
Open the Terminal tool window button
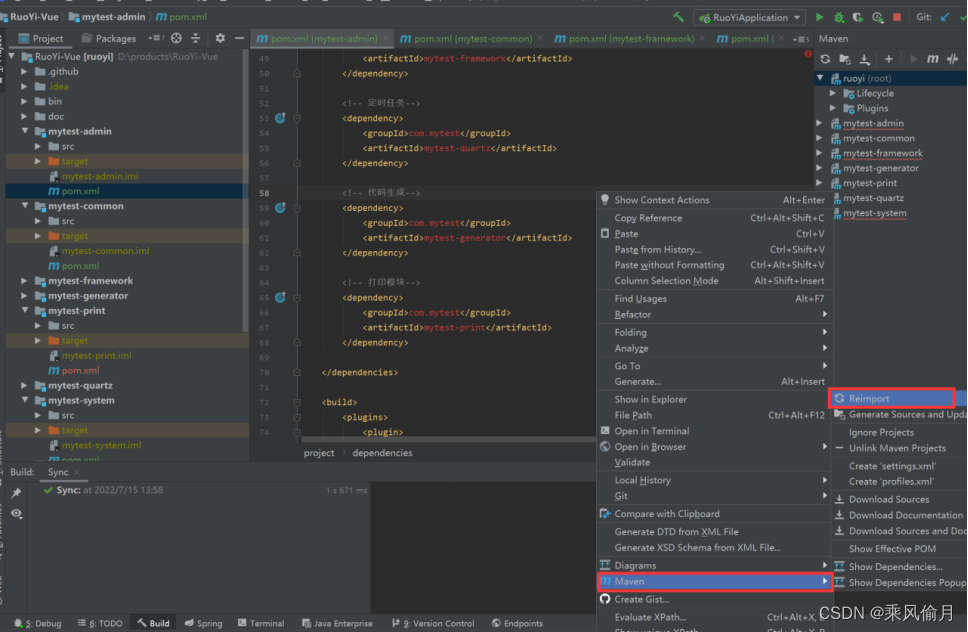260,623
